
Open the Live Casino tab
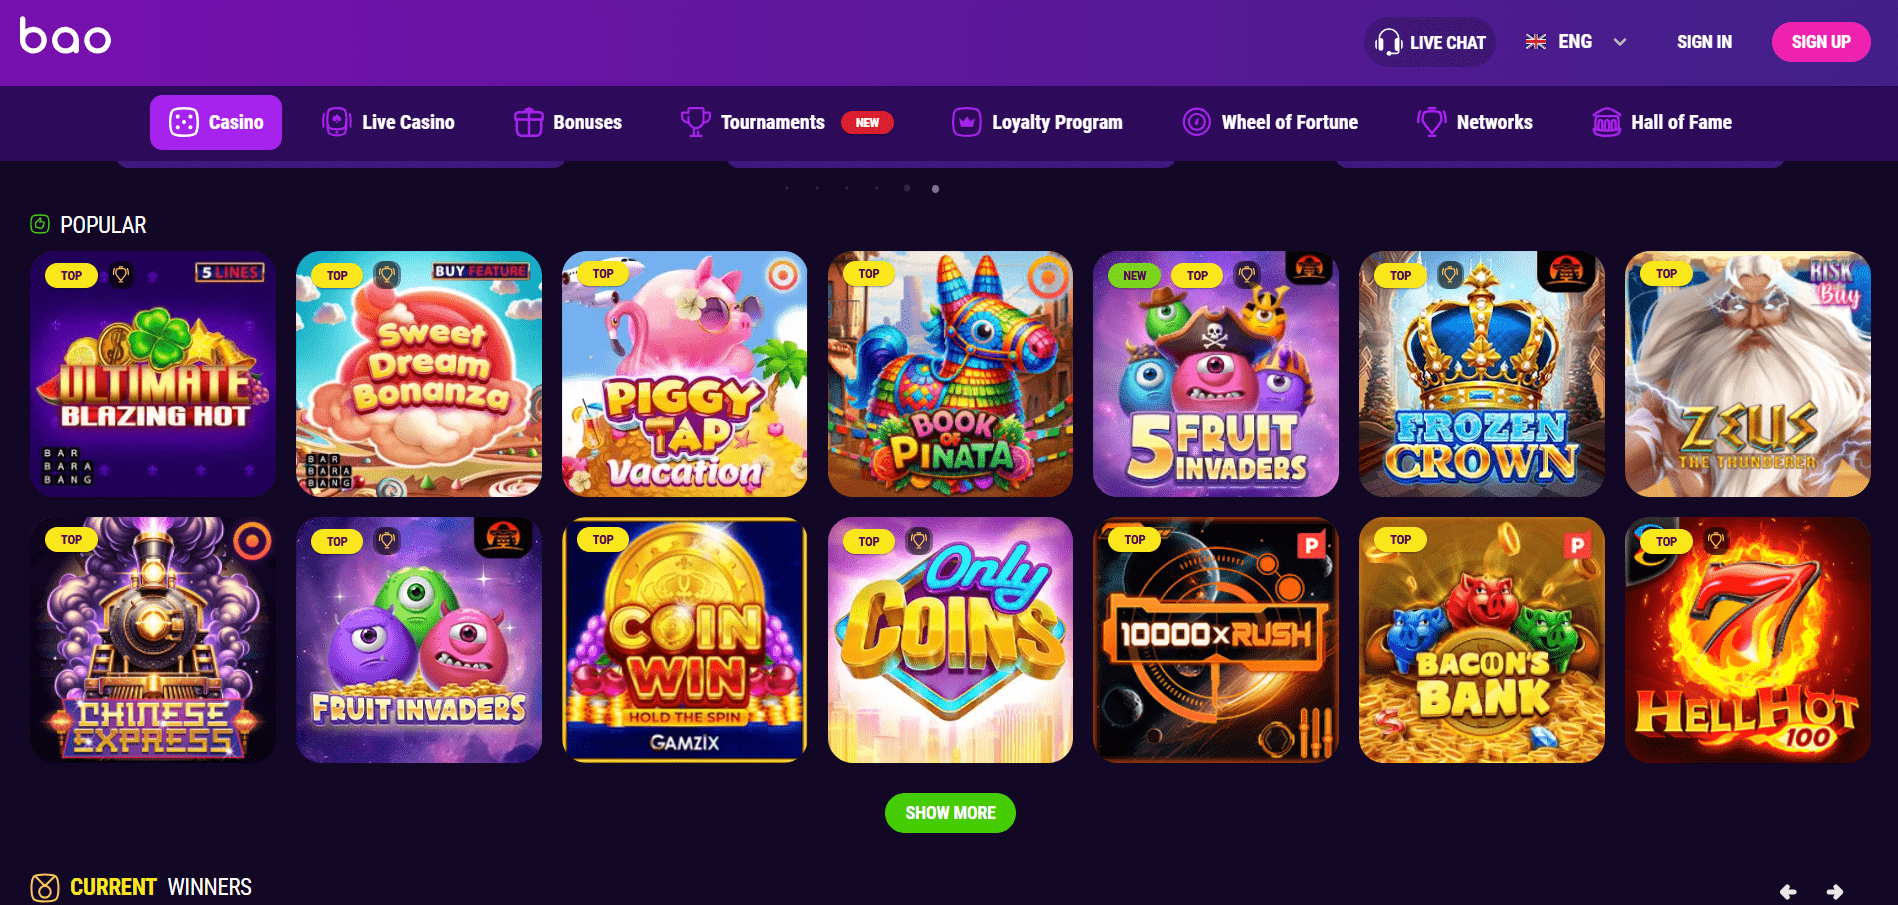(388, 122)
